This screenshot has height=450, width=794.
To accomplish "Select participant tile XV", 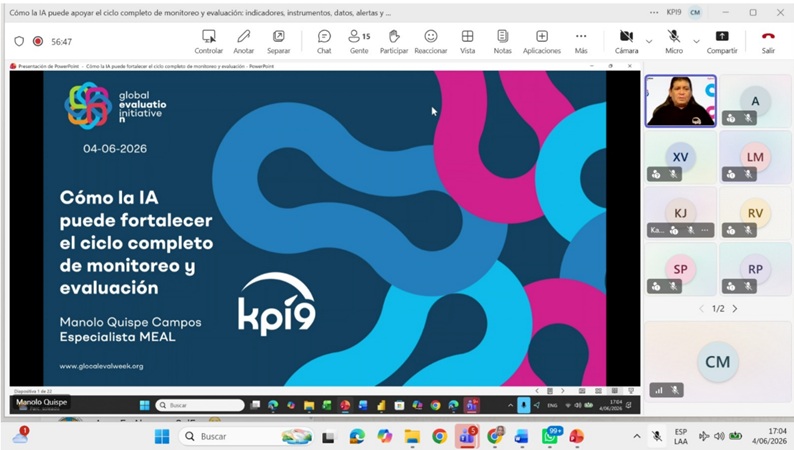I will click(681, 157).
